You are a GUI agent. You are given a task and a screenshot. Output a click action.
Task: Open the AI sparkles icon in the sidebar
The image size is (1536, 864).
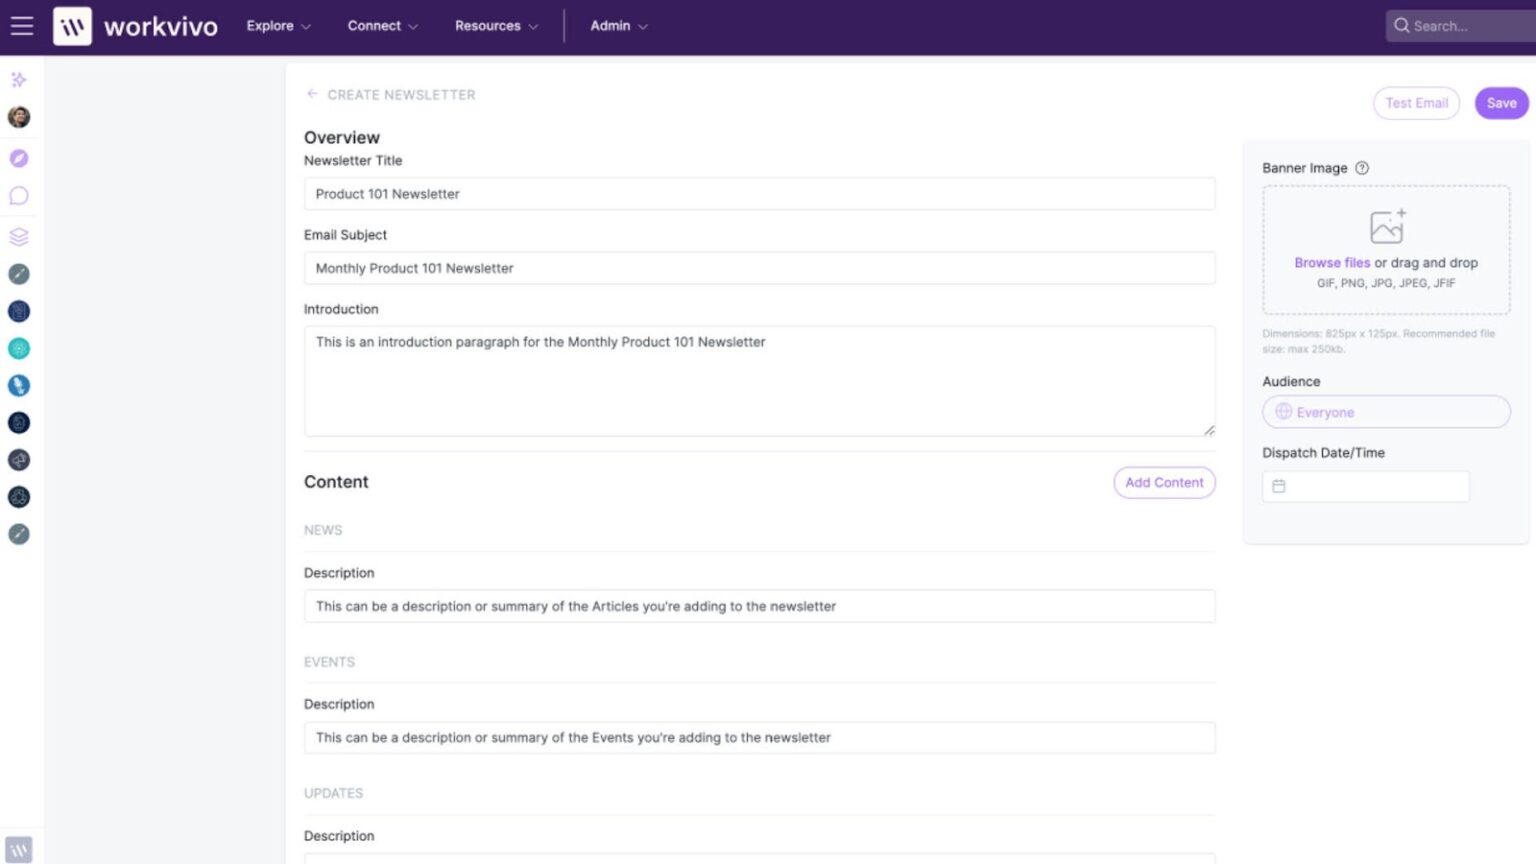(18, 79)
